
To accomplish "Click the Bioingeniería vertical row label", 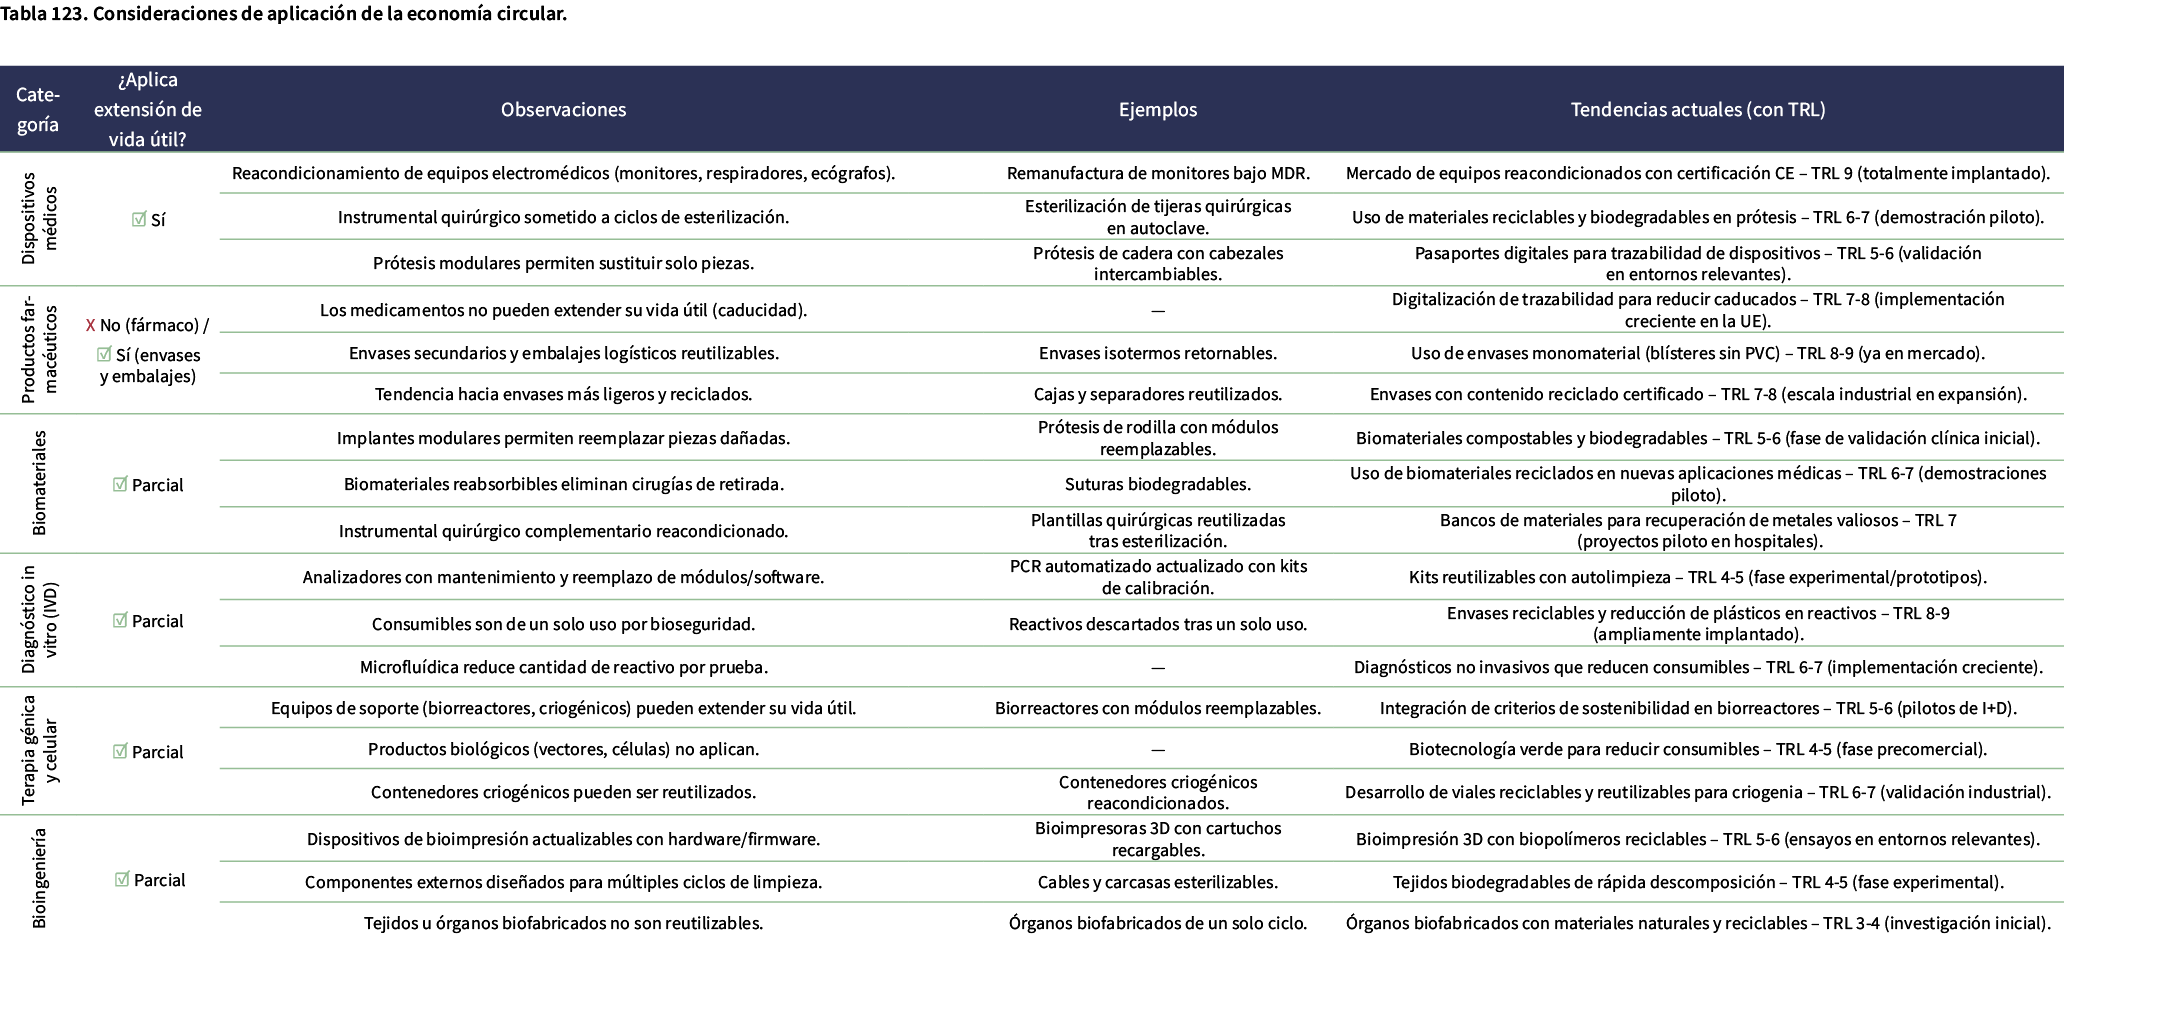I will [39, 879].
